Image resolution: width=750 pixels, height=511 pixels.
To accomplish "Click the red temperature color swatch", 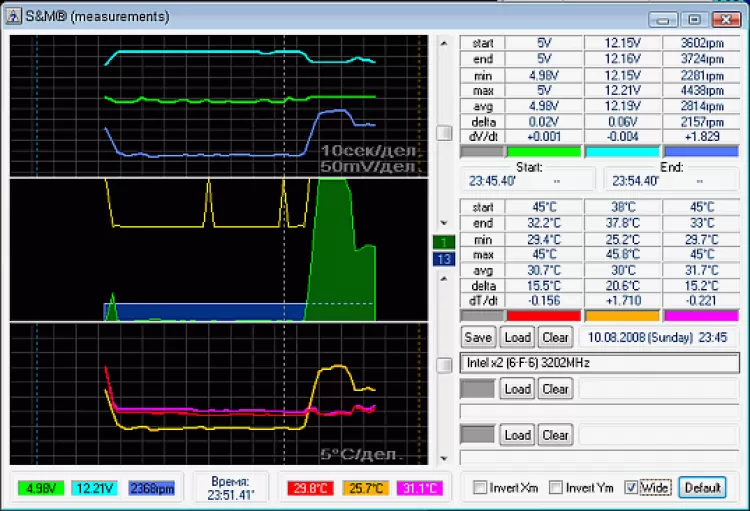I will [x=545, y=316].
